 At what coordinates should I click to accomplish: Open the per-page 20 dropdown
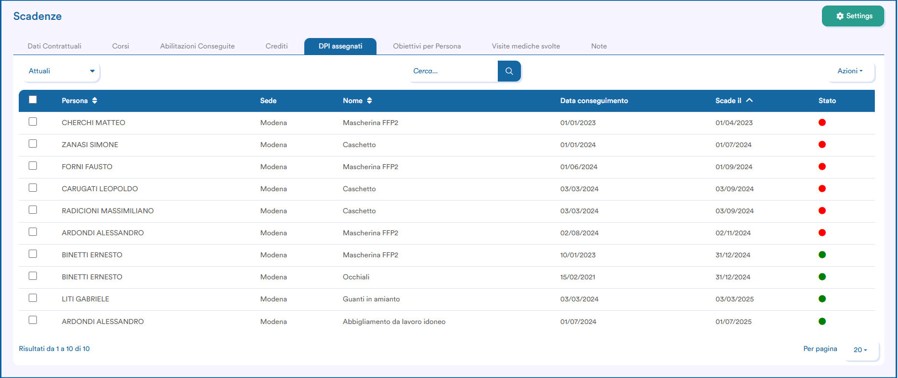click(x=861, y=349)
